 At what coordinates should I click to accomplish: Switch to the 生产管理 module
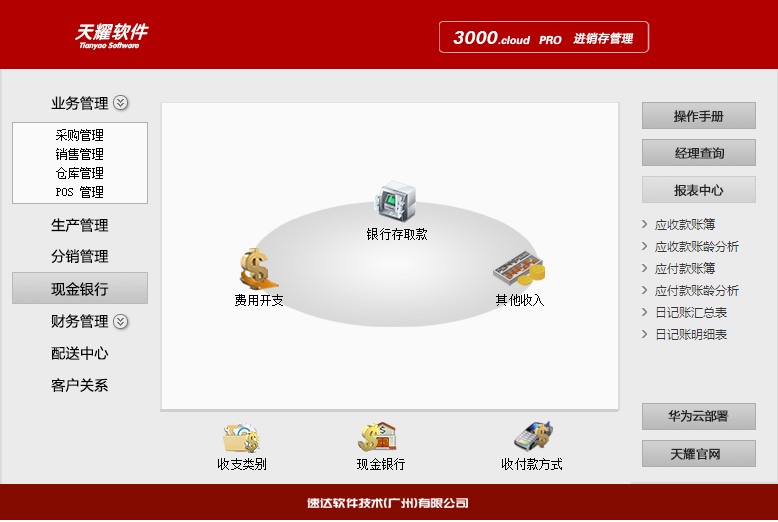coord(80,225)
